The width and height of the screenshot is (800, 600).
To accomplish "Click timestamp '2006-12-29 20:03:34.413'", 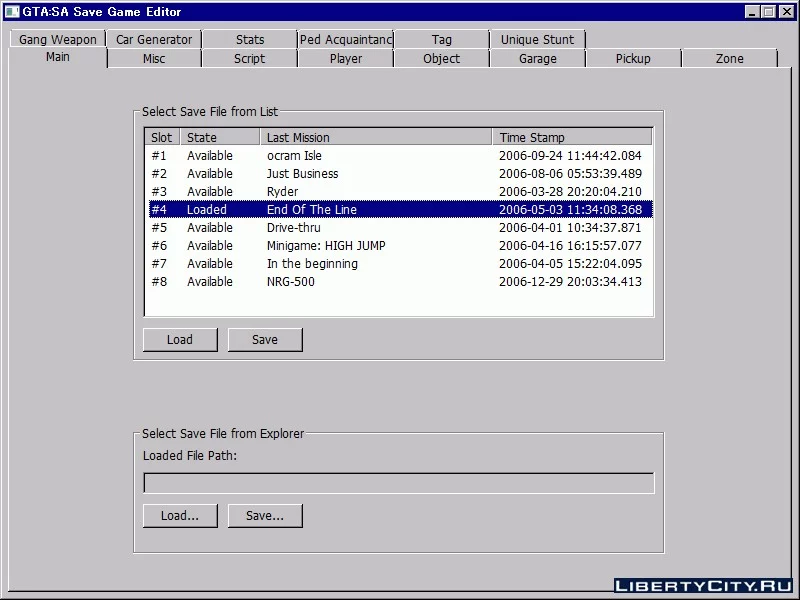I will coord(570,282).
